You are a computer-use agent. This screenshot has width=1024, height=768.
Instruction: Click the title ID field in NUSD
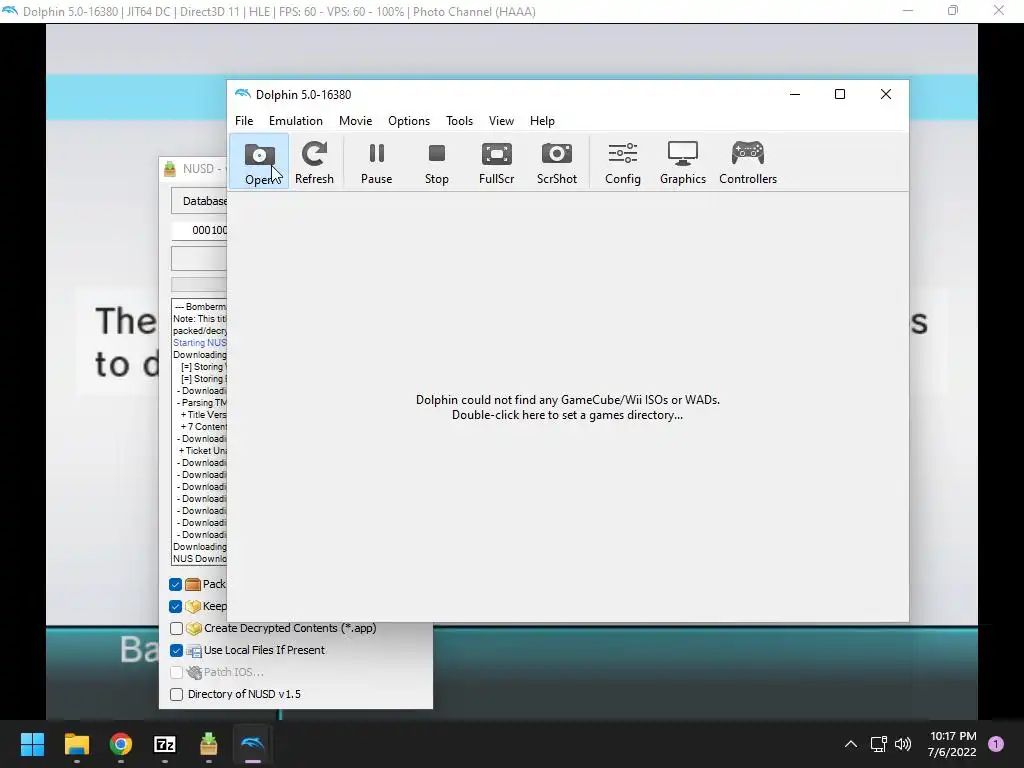[199, 230]
